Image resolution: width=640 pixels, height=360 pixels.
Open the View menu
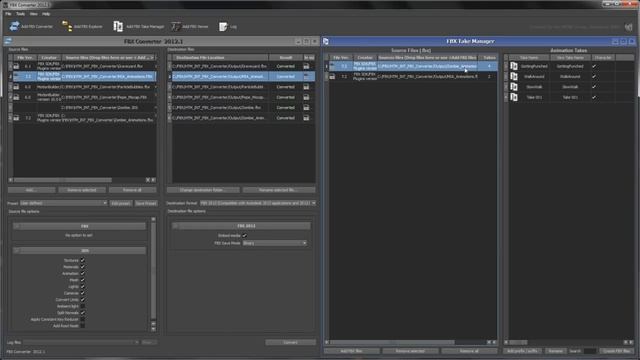pyautogui.click(x=33, y=14)
